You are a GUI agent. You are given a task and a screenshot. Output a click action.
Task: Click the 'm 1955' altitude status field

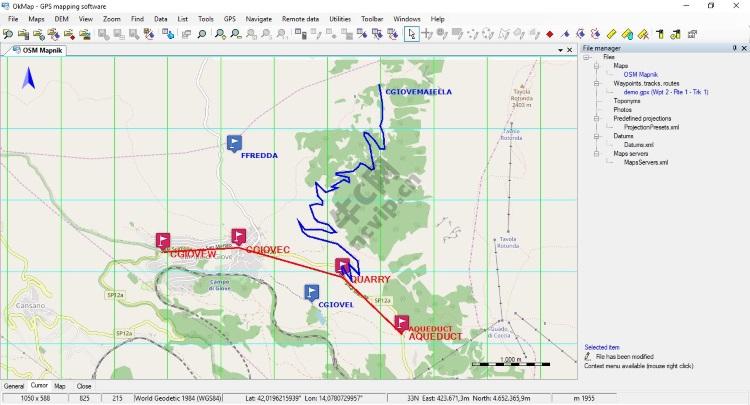(x=584, y=398)
